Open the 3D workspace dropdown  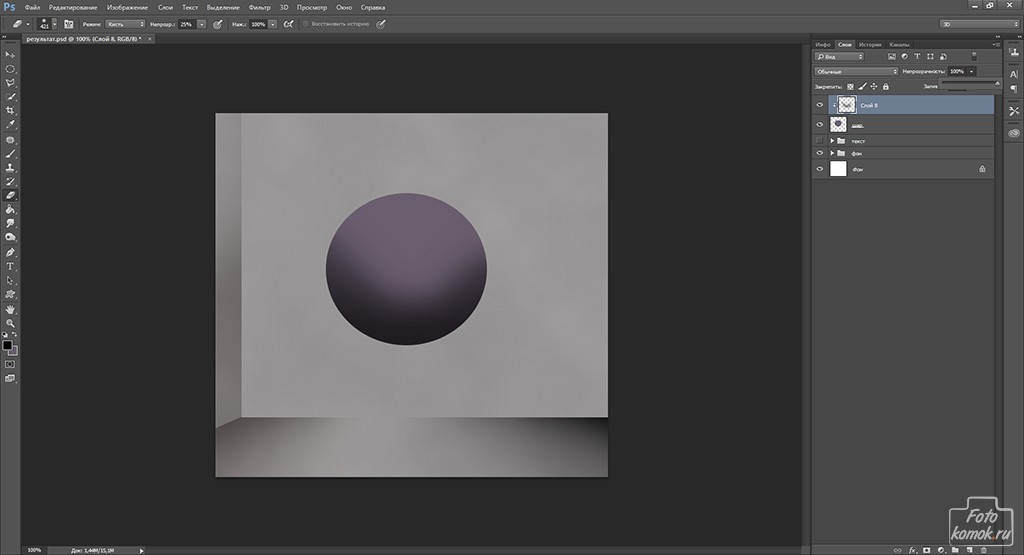pos(979,24)
